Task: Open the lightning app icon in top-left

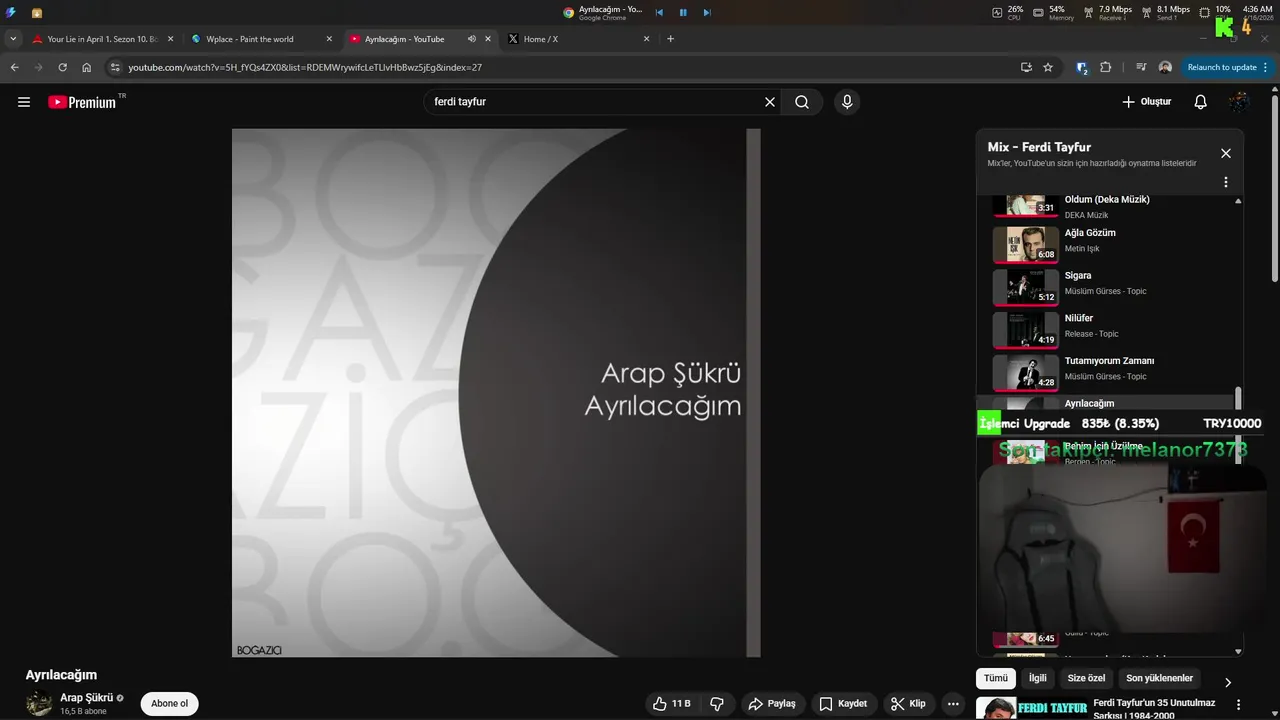Action: [11, 12]
